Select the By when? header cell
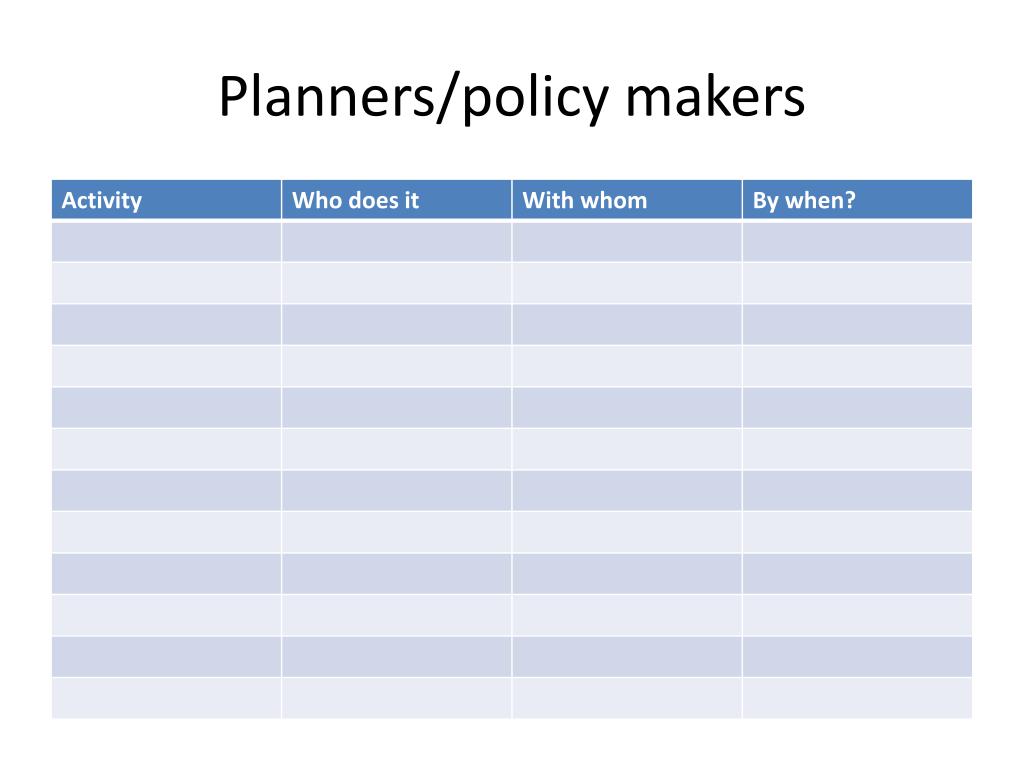Viewport: 1024px width, 768px height. (857, 199)
